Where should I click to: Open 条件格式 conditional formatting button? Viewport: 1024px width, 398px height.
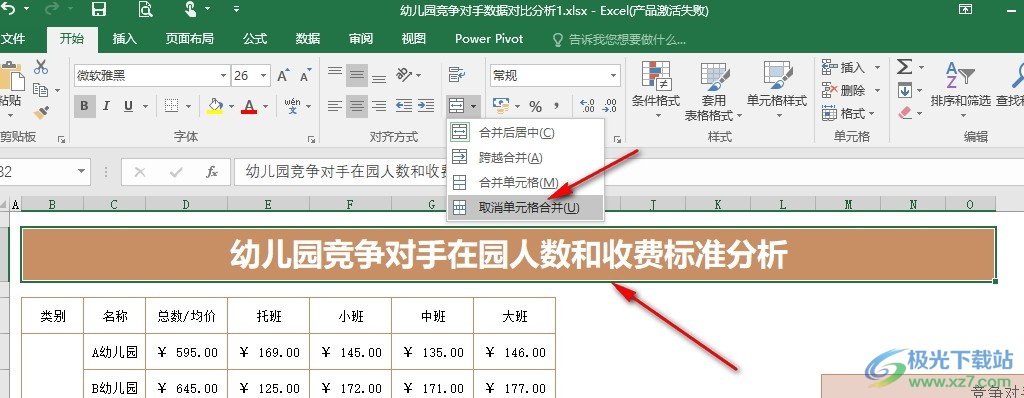tap(656, 91)
